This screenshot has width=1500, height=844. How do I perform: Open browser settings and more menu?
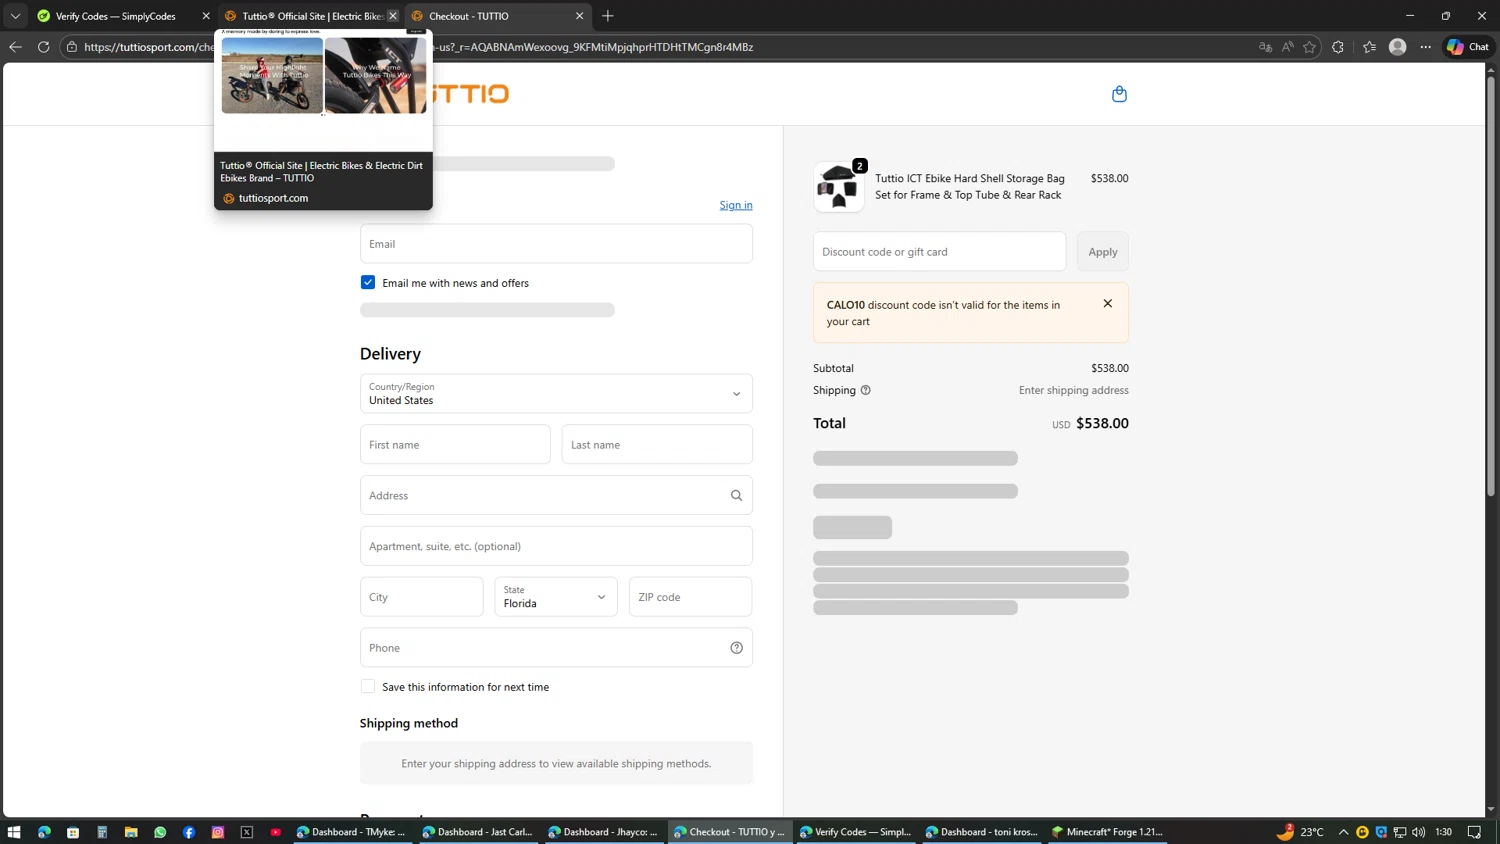point(1426,47)
